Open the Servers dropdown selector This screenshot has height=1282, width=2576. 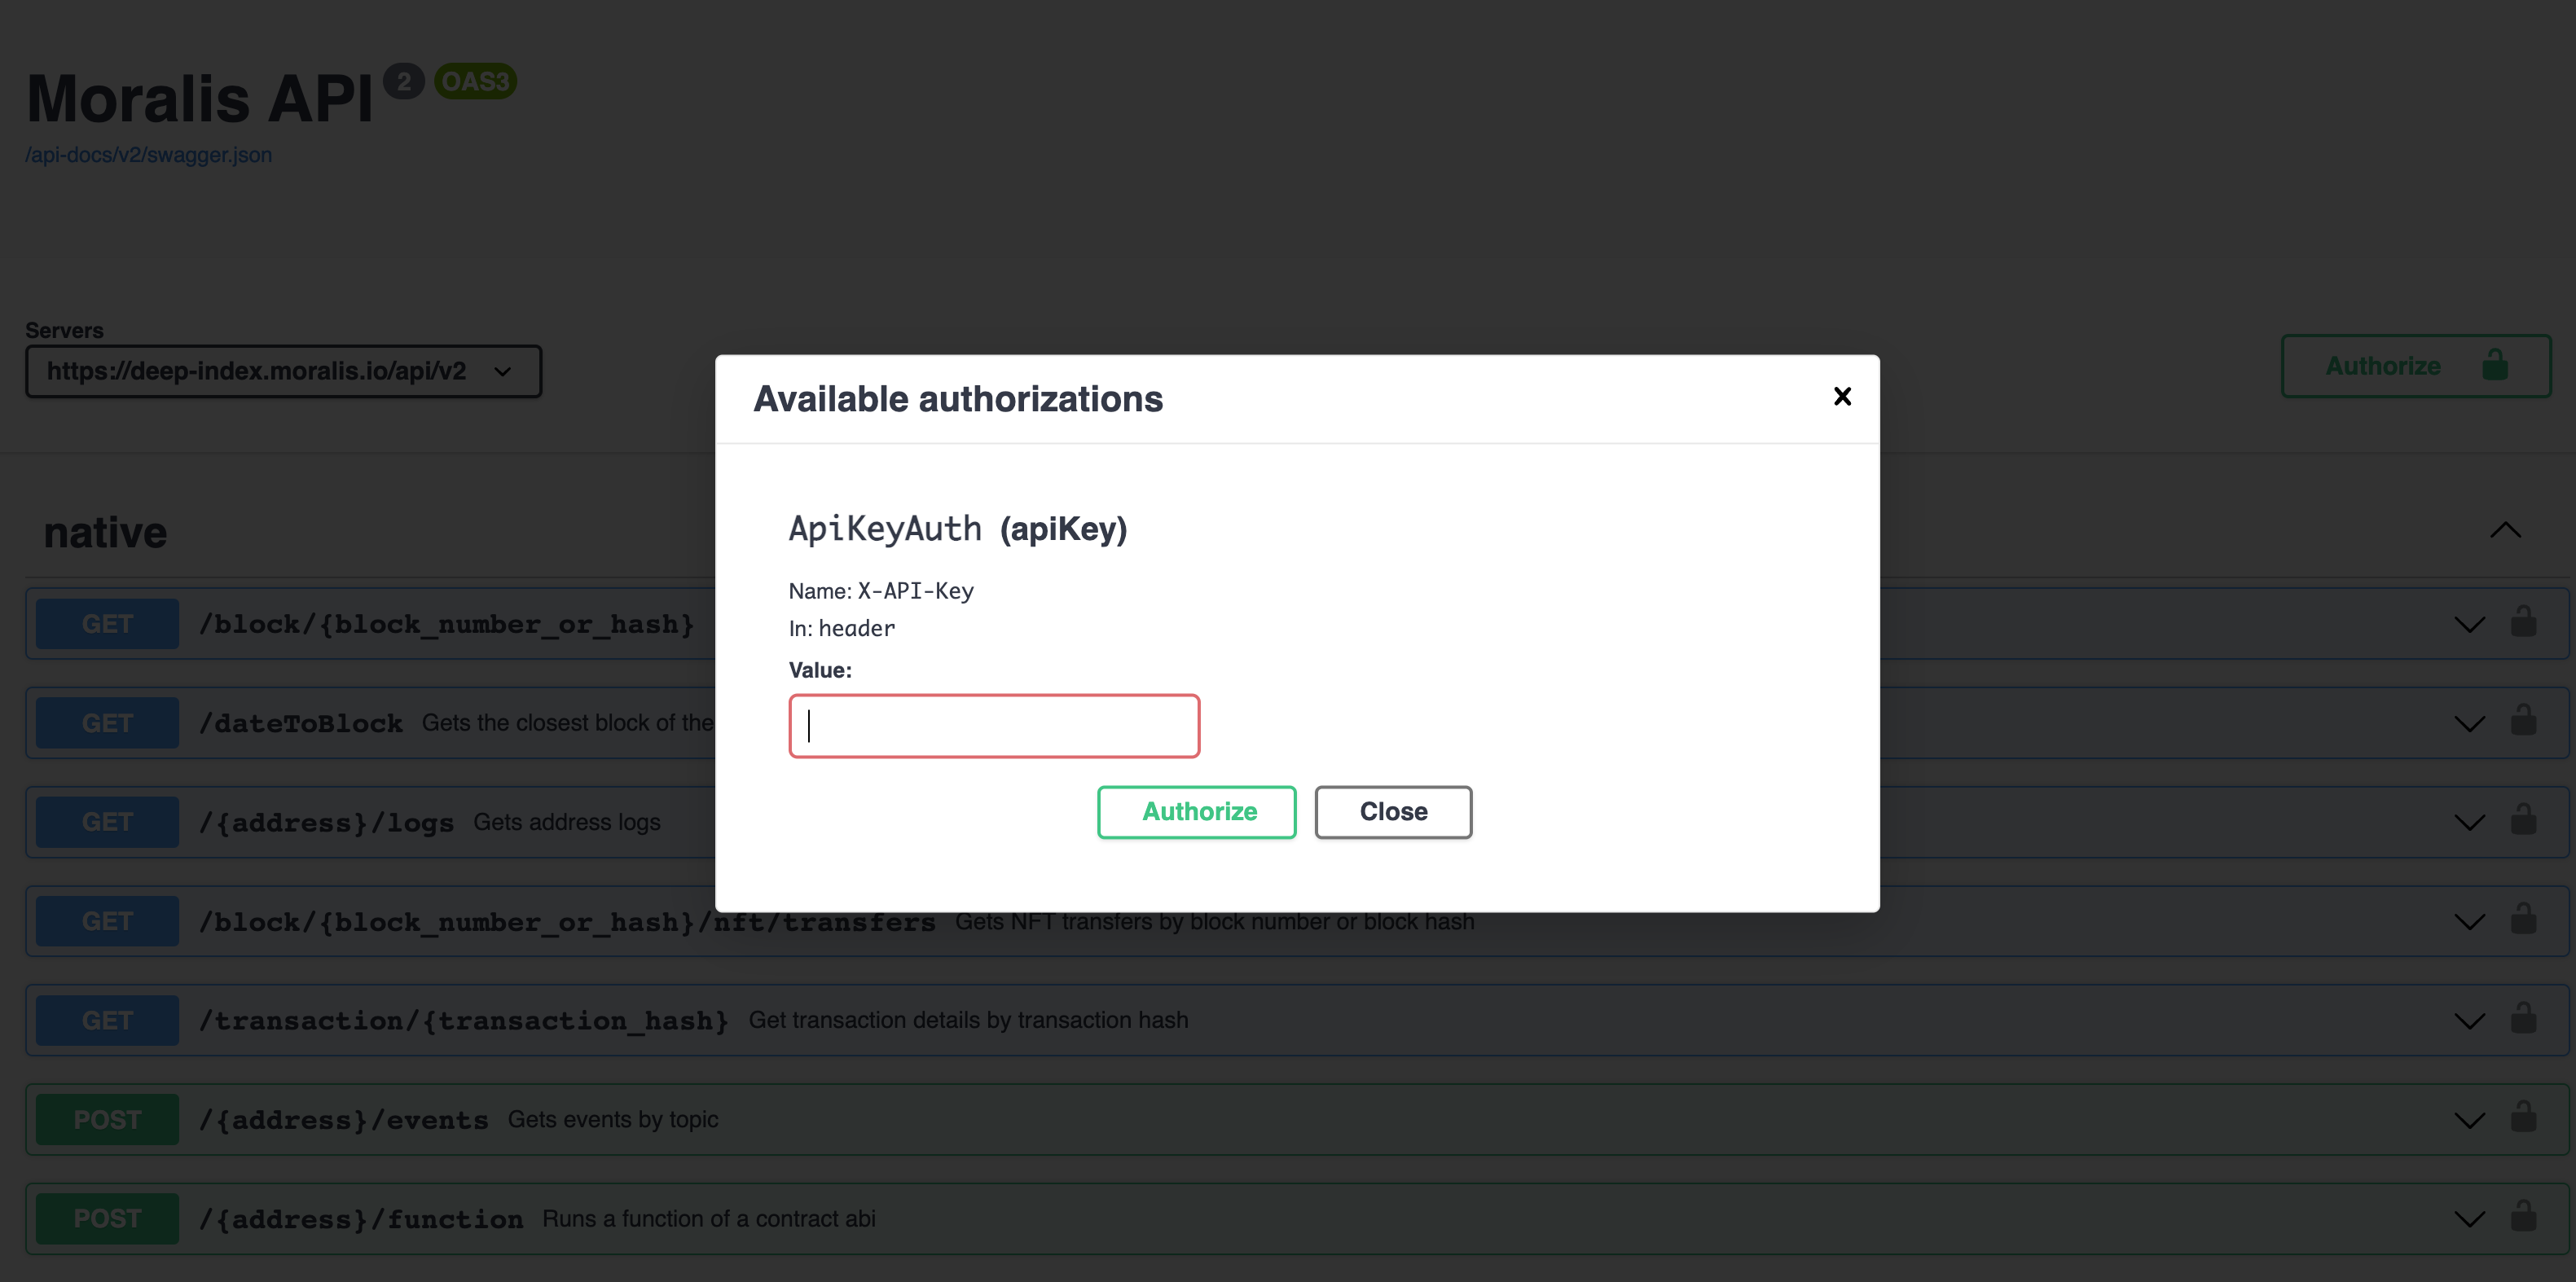(283, 371)
